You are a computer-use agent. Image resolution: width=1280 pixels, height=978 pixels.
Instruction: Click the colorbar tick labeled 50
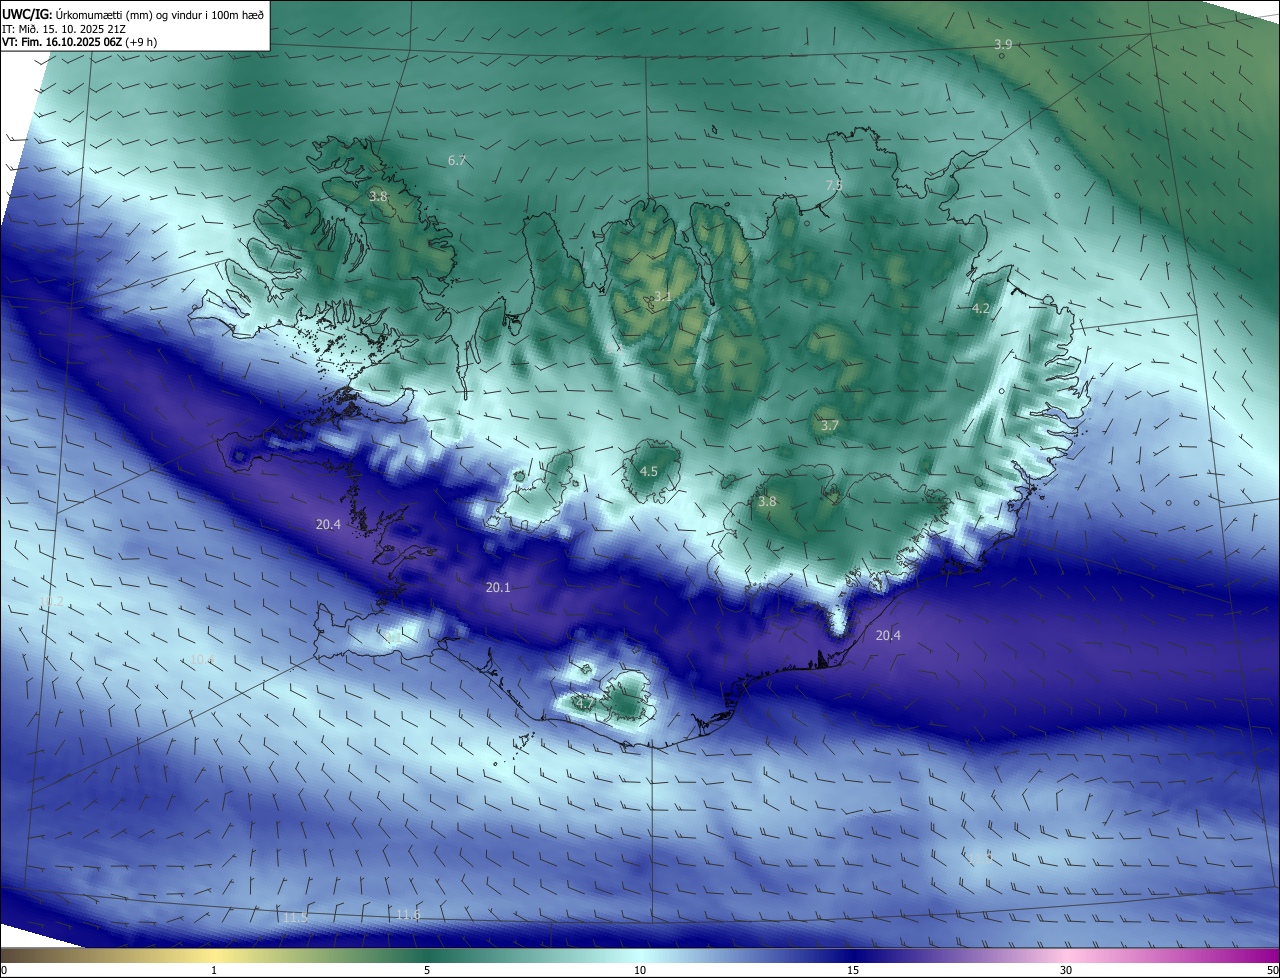coord(1272,970)
